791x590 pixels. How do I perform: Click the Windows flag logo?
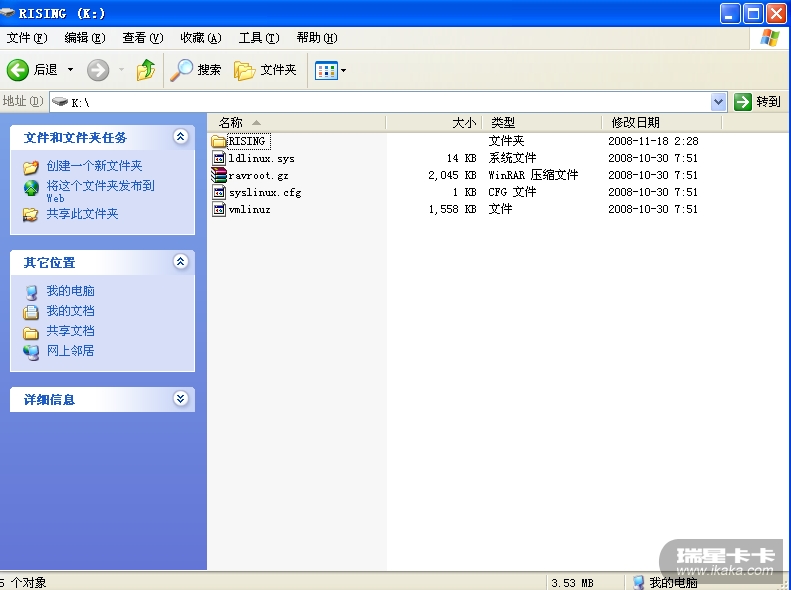pos(769,38)
